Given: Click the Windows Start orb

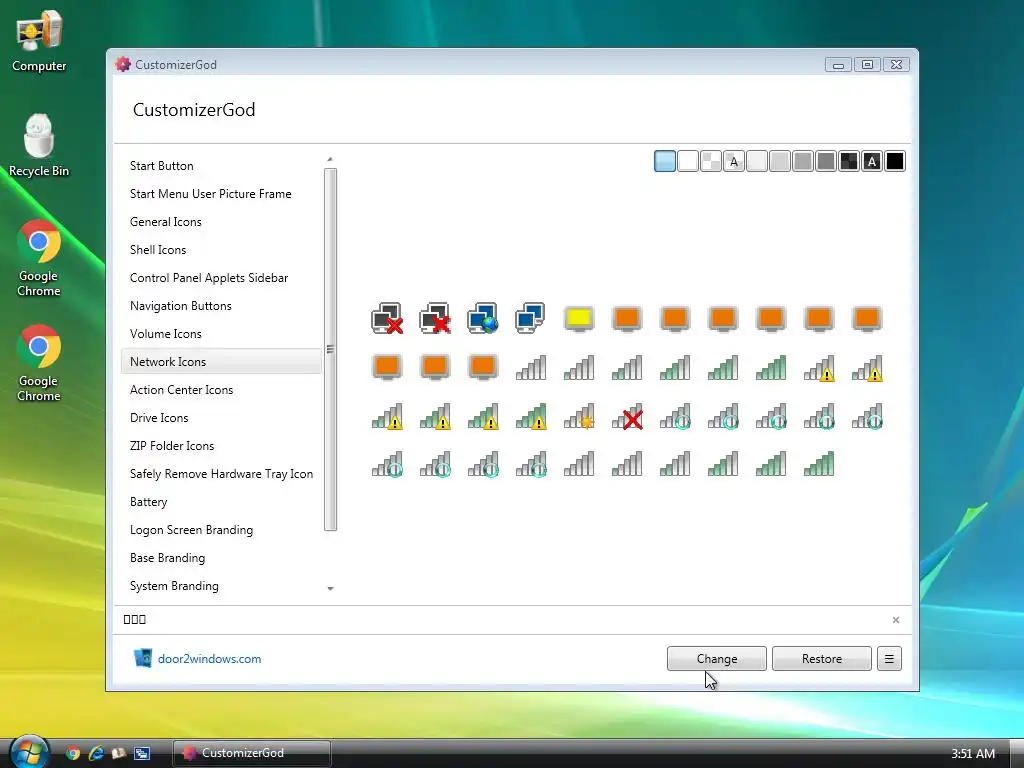Looking at the screenshot, I should pyautogui.click(x=29, y=752).
